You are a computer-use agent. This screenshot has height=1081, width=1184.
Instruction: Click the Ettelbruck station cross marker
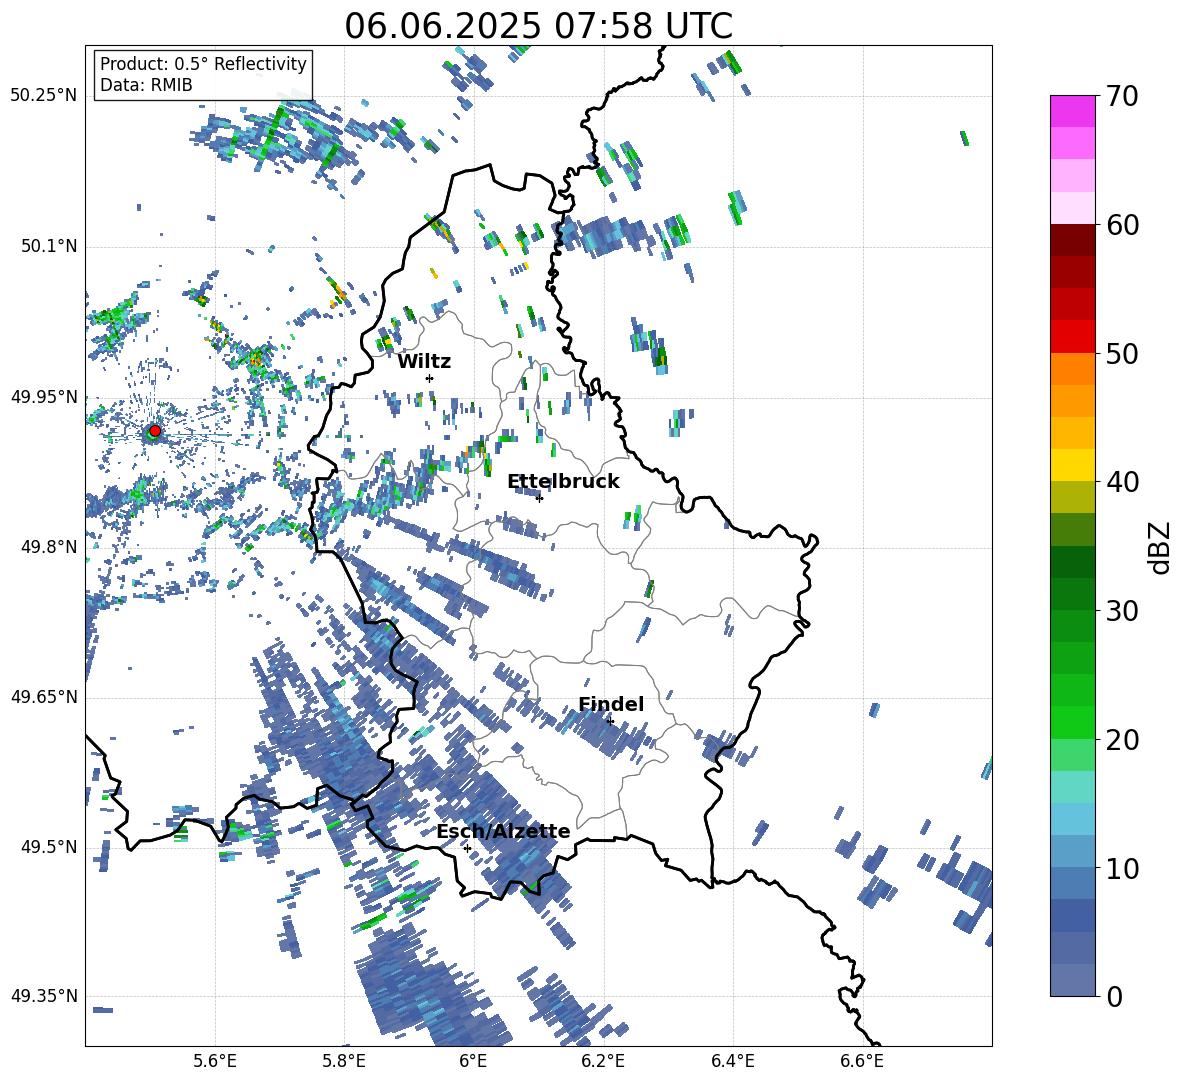539,498
